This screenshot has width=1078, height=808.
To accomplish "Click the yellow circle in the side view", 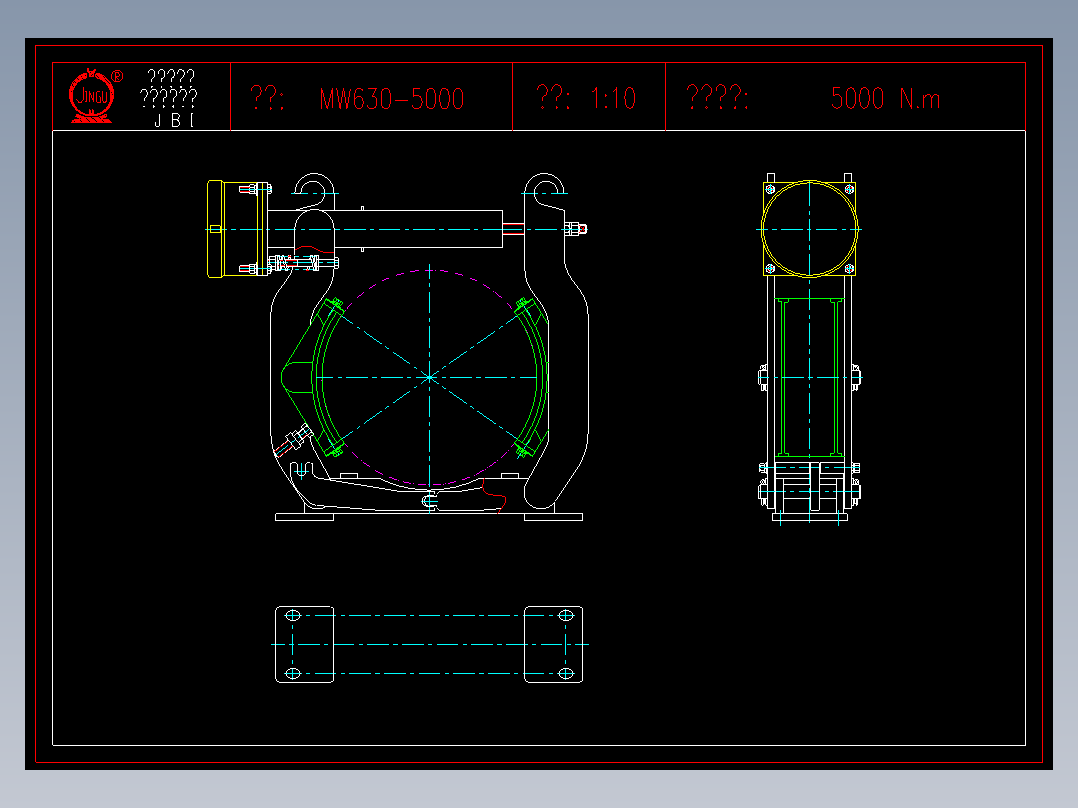I will pyautogui.click(x=810, y=229).
